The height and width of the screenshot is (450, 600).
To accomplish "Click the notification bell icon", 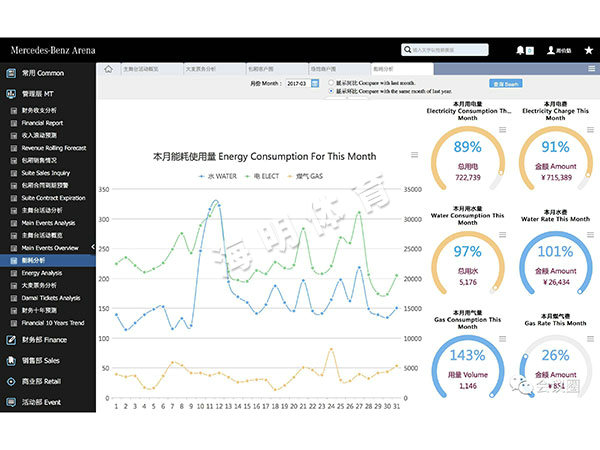I will (520, 49).
